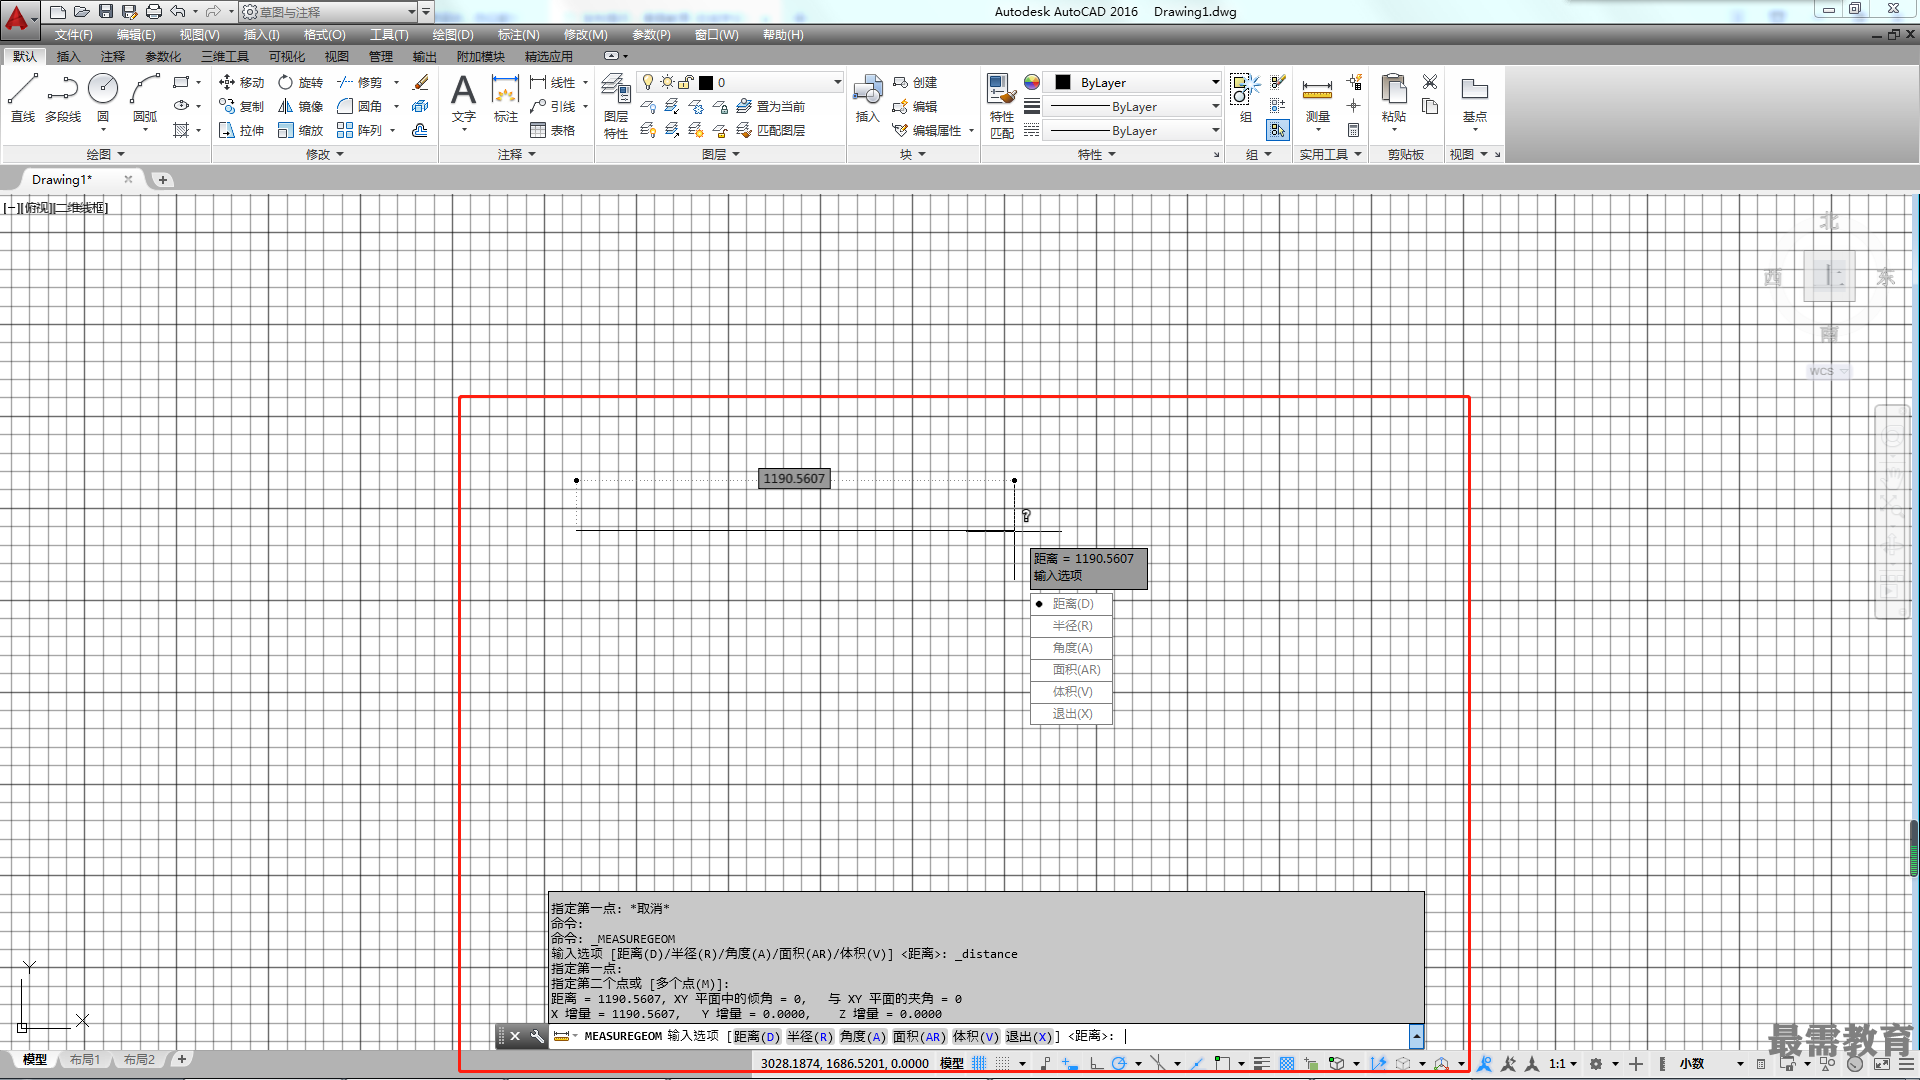Click the layer 0 black color square
Viewport: 1920px width, 1080px height.
pyautogui.click(x=706, y=82)
